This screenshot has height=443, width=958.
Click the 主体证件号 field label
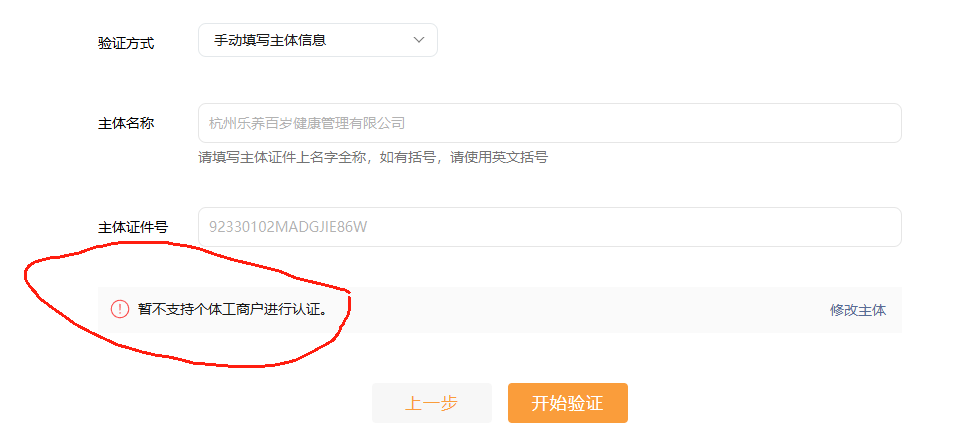point(133,227)
